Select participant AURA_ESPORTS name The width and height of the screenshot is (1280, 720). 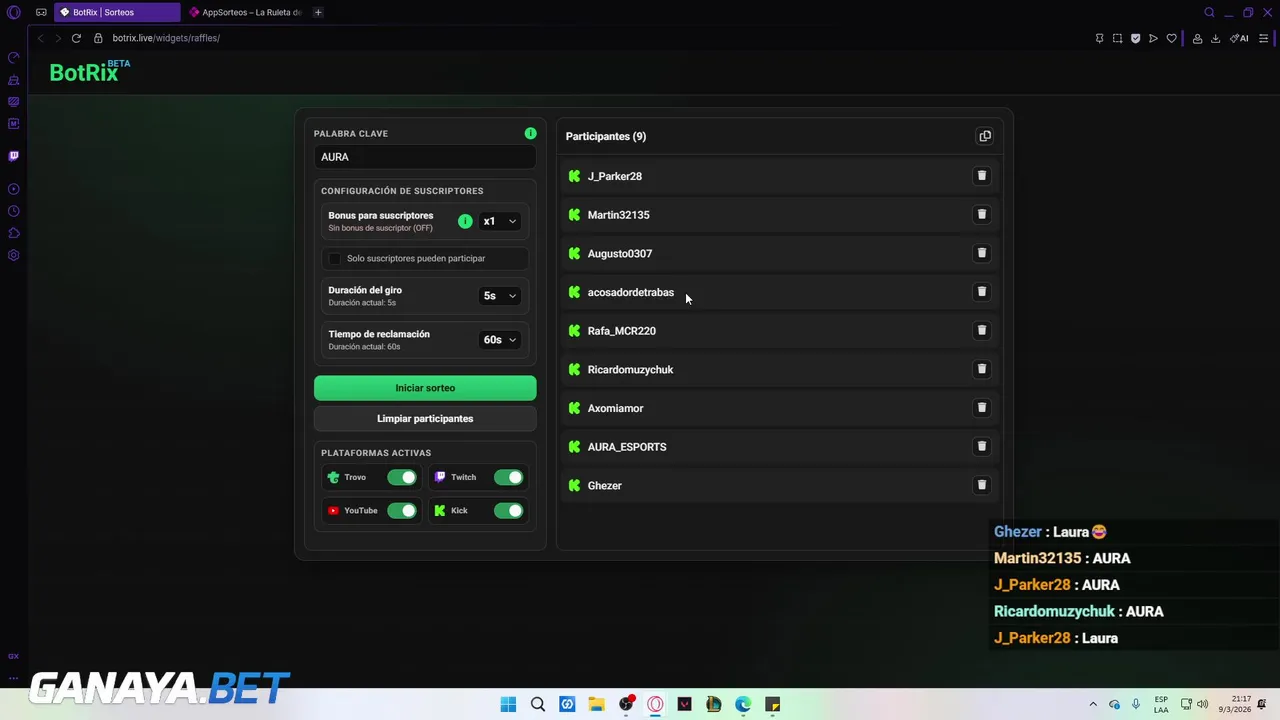click(x=627, y=447)
